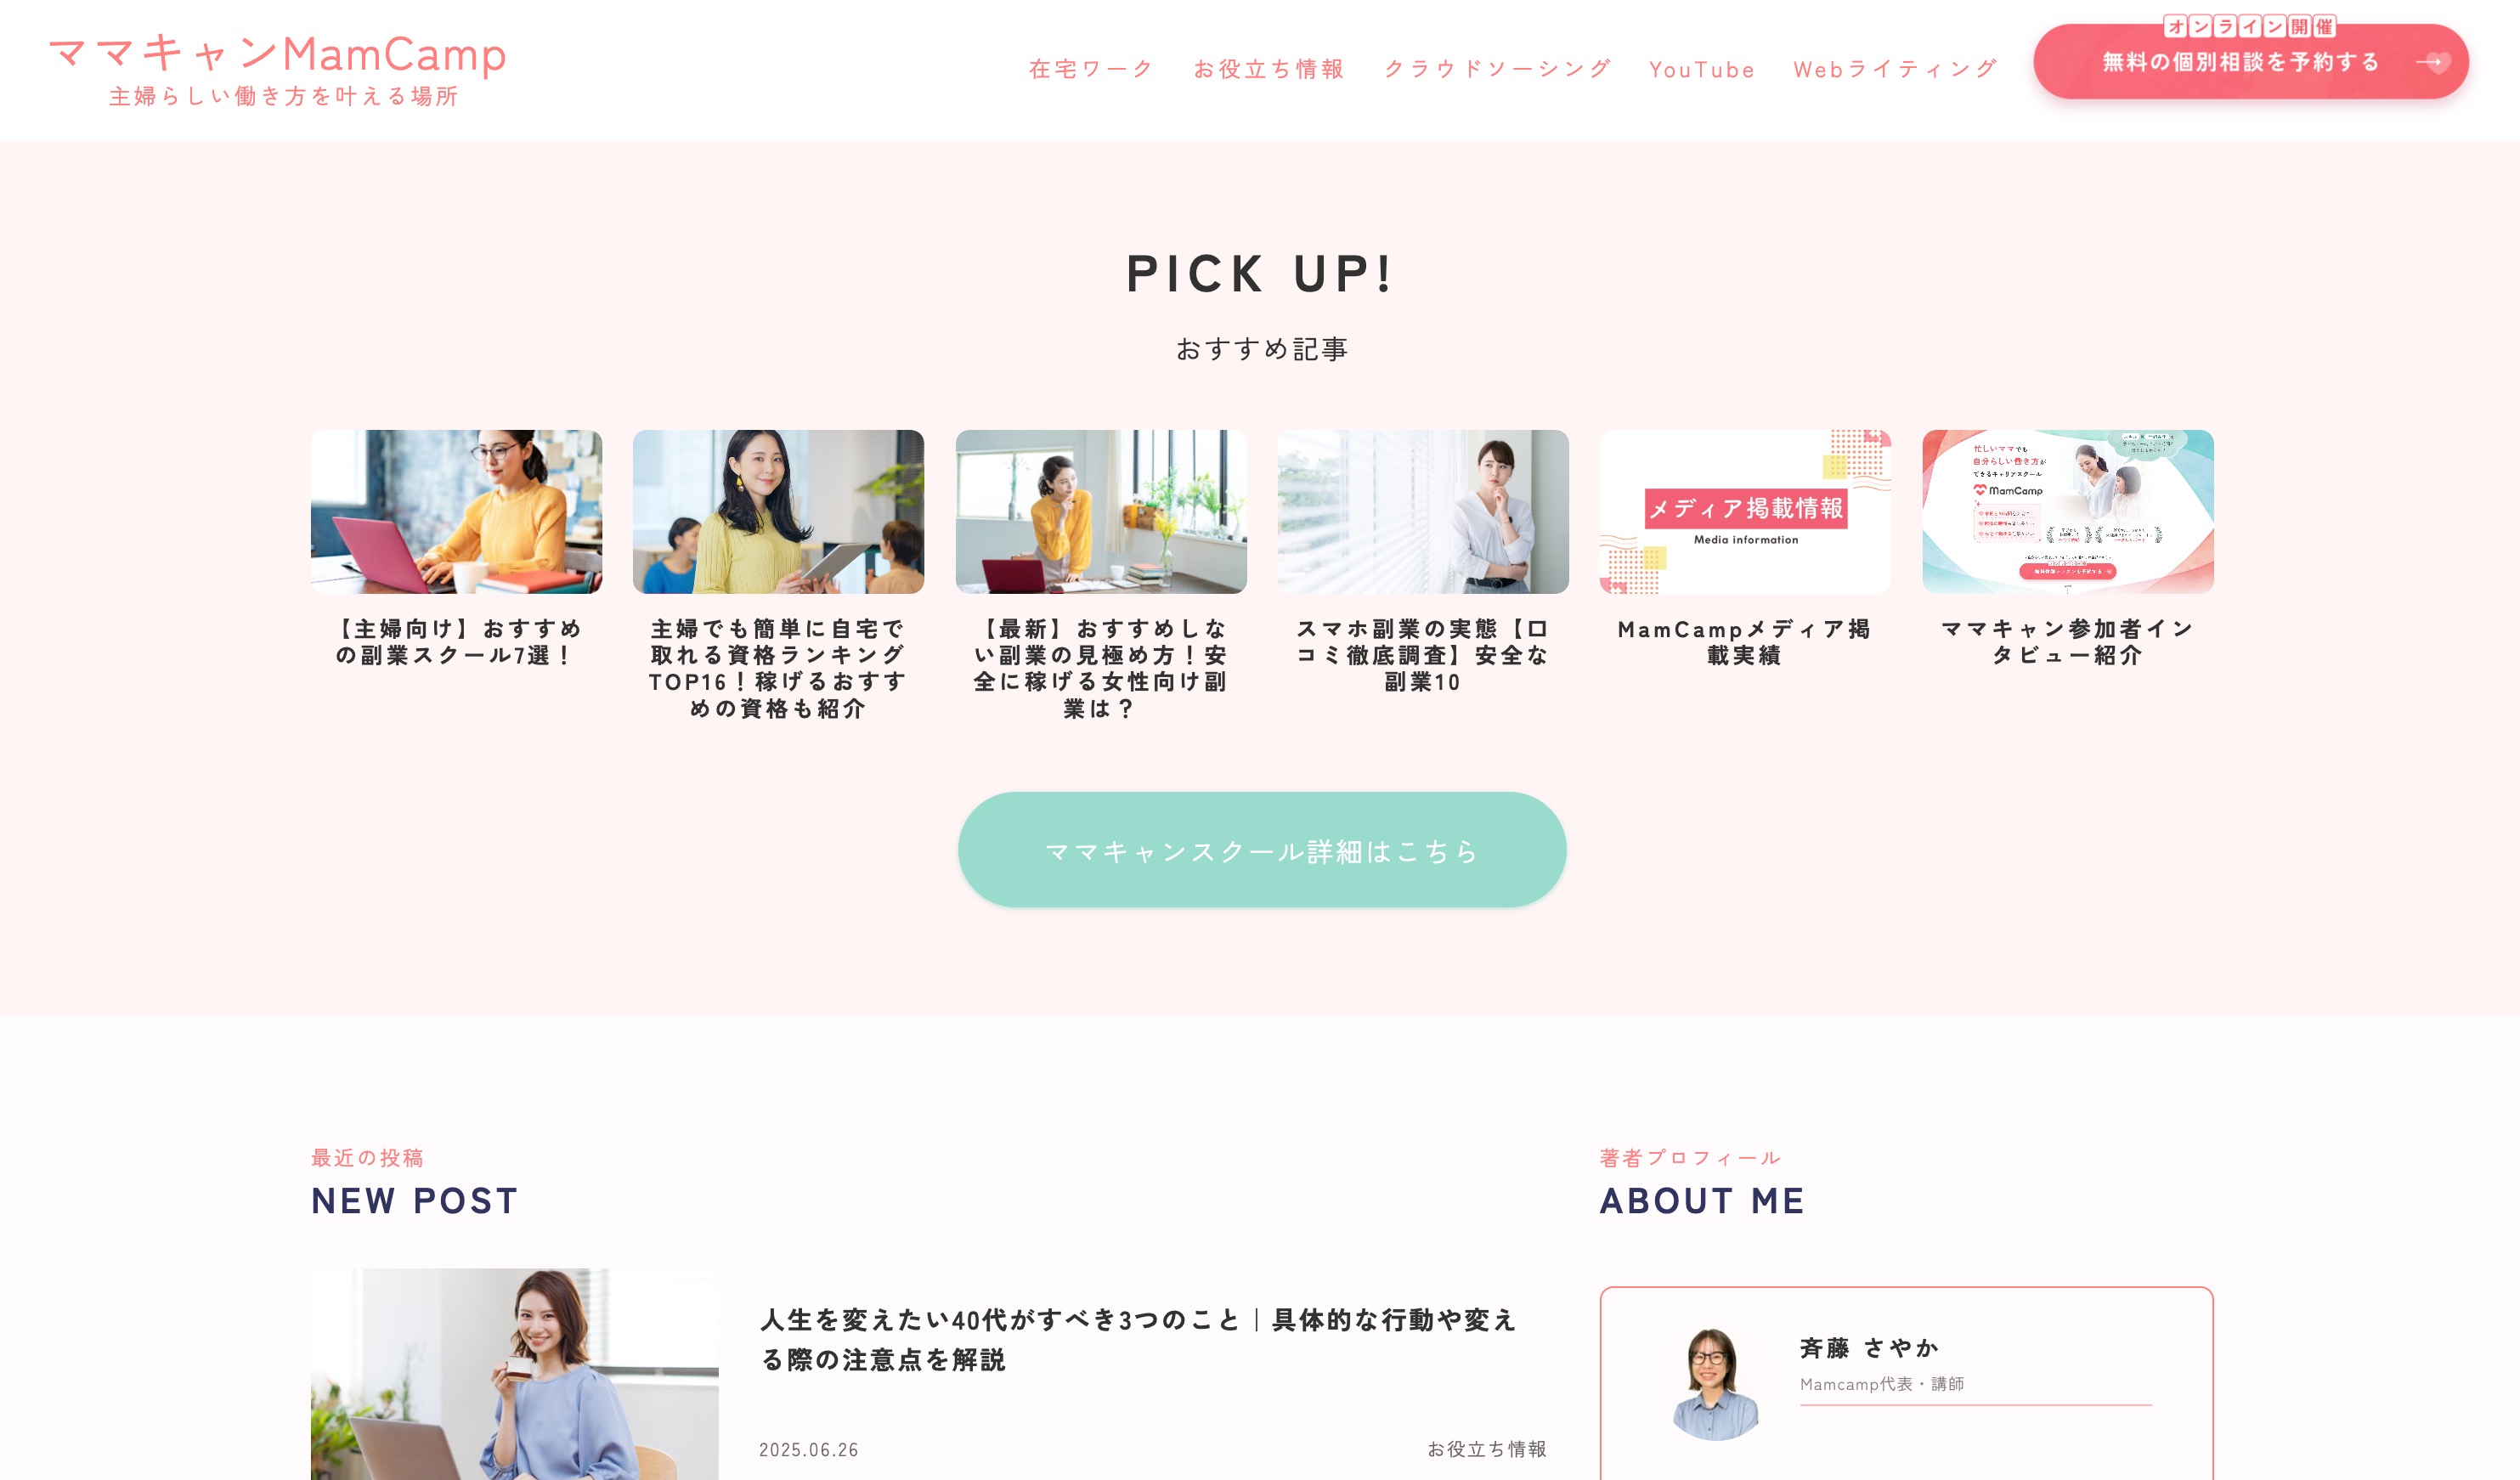Open the スマホ副業の実態 article thumbnail
This screenshot has width=2520, height=1480.
tap(1423, 512)
